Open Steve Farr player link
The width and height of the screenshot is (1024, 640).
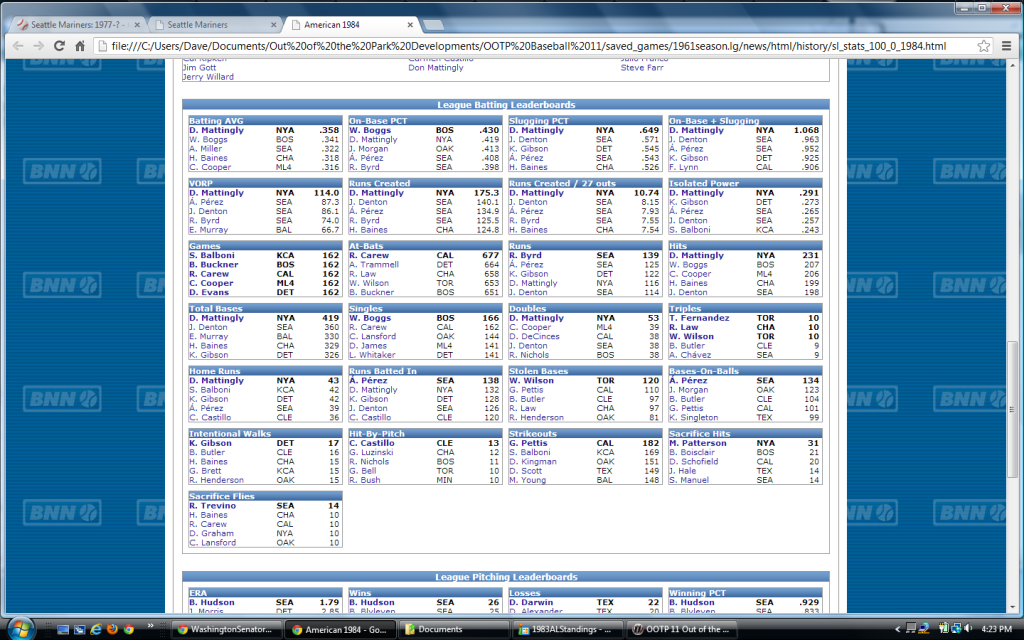pos(642,68)
